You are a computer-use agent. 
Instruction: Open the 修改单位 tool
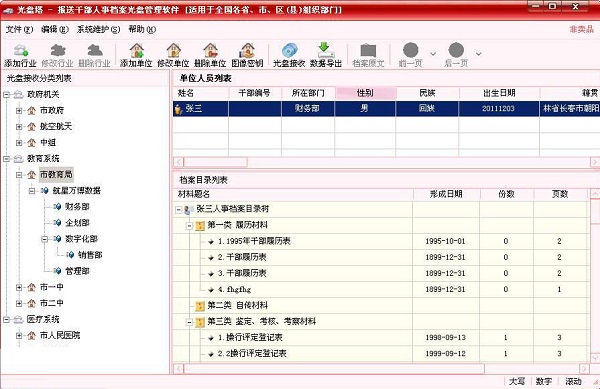(173, 55)
